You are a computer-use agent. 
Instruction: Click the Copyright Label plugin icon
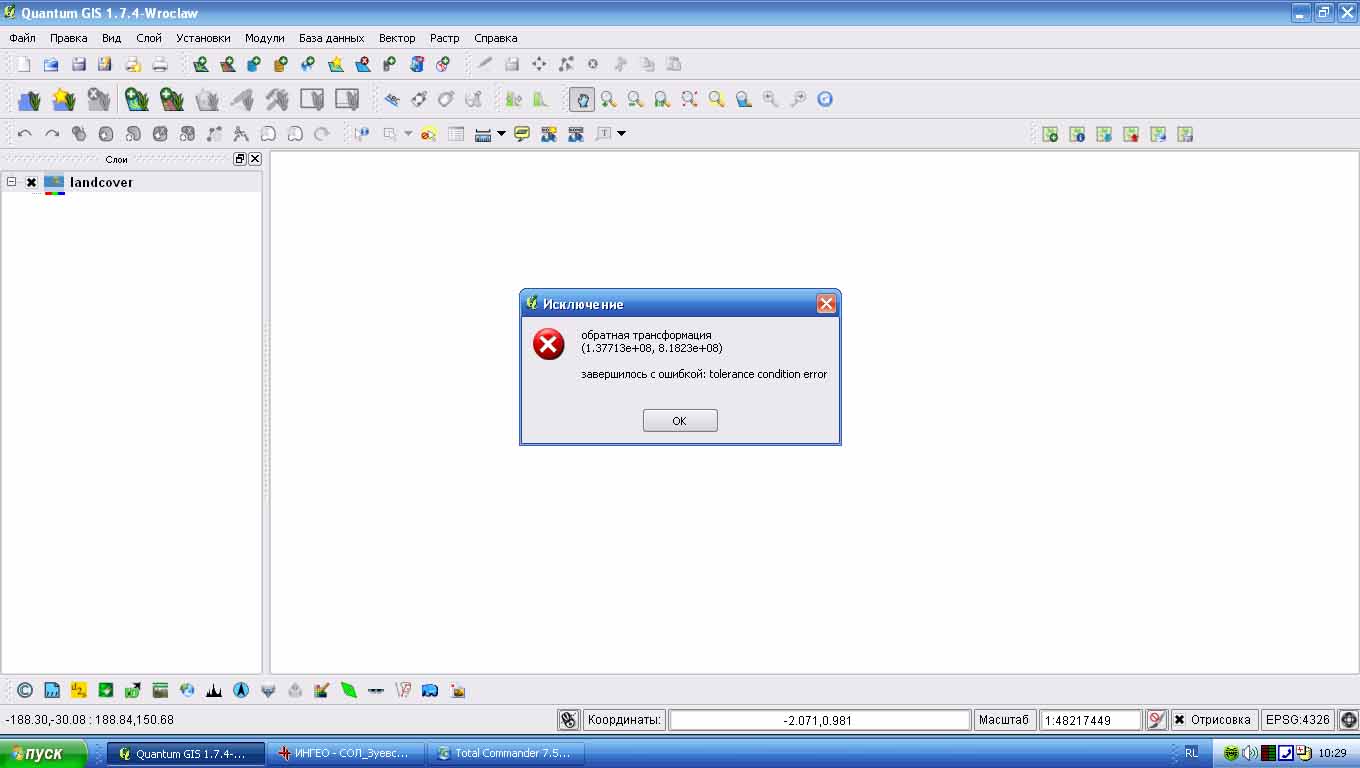pos(25,690)
